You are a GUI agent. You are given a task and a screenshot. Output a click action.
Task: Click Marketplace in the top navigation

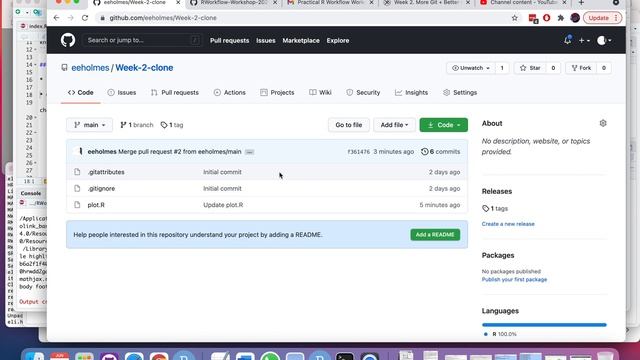(301, 40)
